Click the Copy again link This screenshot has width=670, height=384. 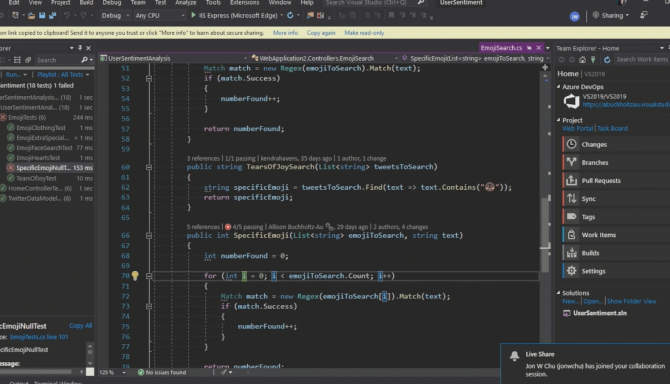321,33
